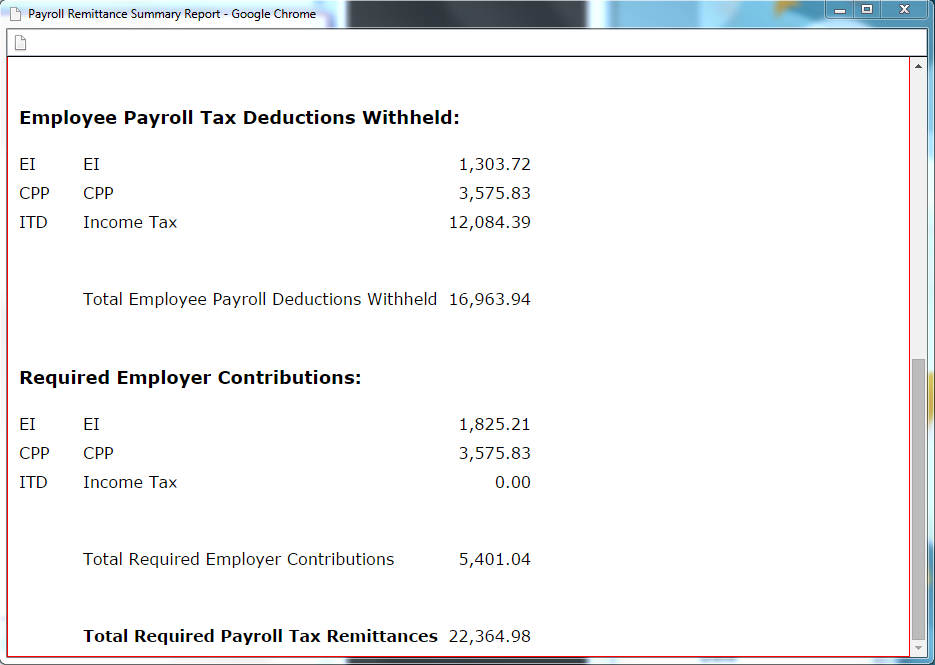Click the ITD label under employer contributions
The image size is (935, 665).
click(x=33, y=482)
